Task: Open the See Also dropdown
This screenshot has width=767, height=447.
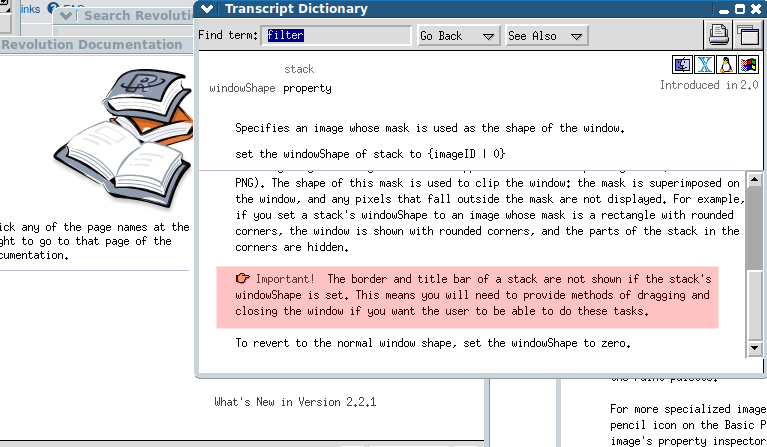Action: click(546, 36)
